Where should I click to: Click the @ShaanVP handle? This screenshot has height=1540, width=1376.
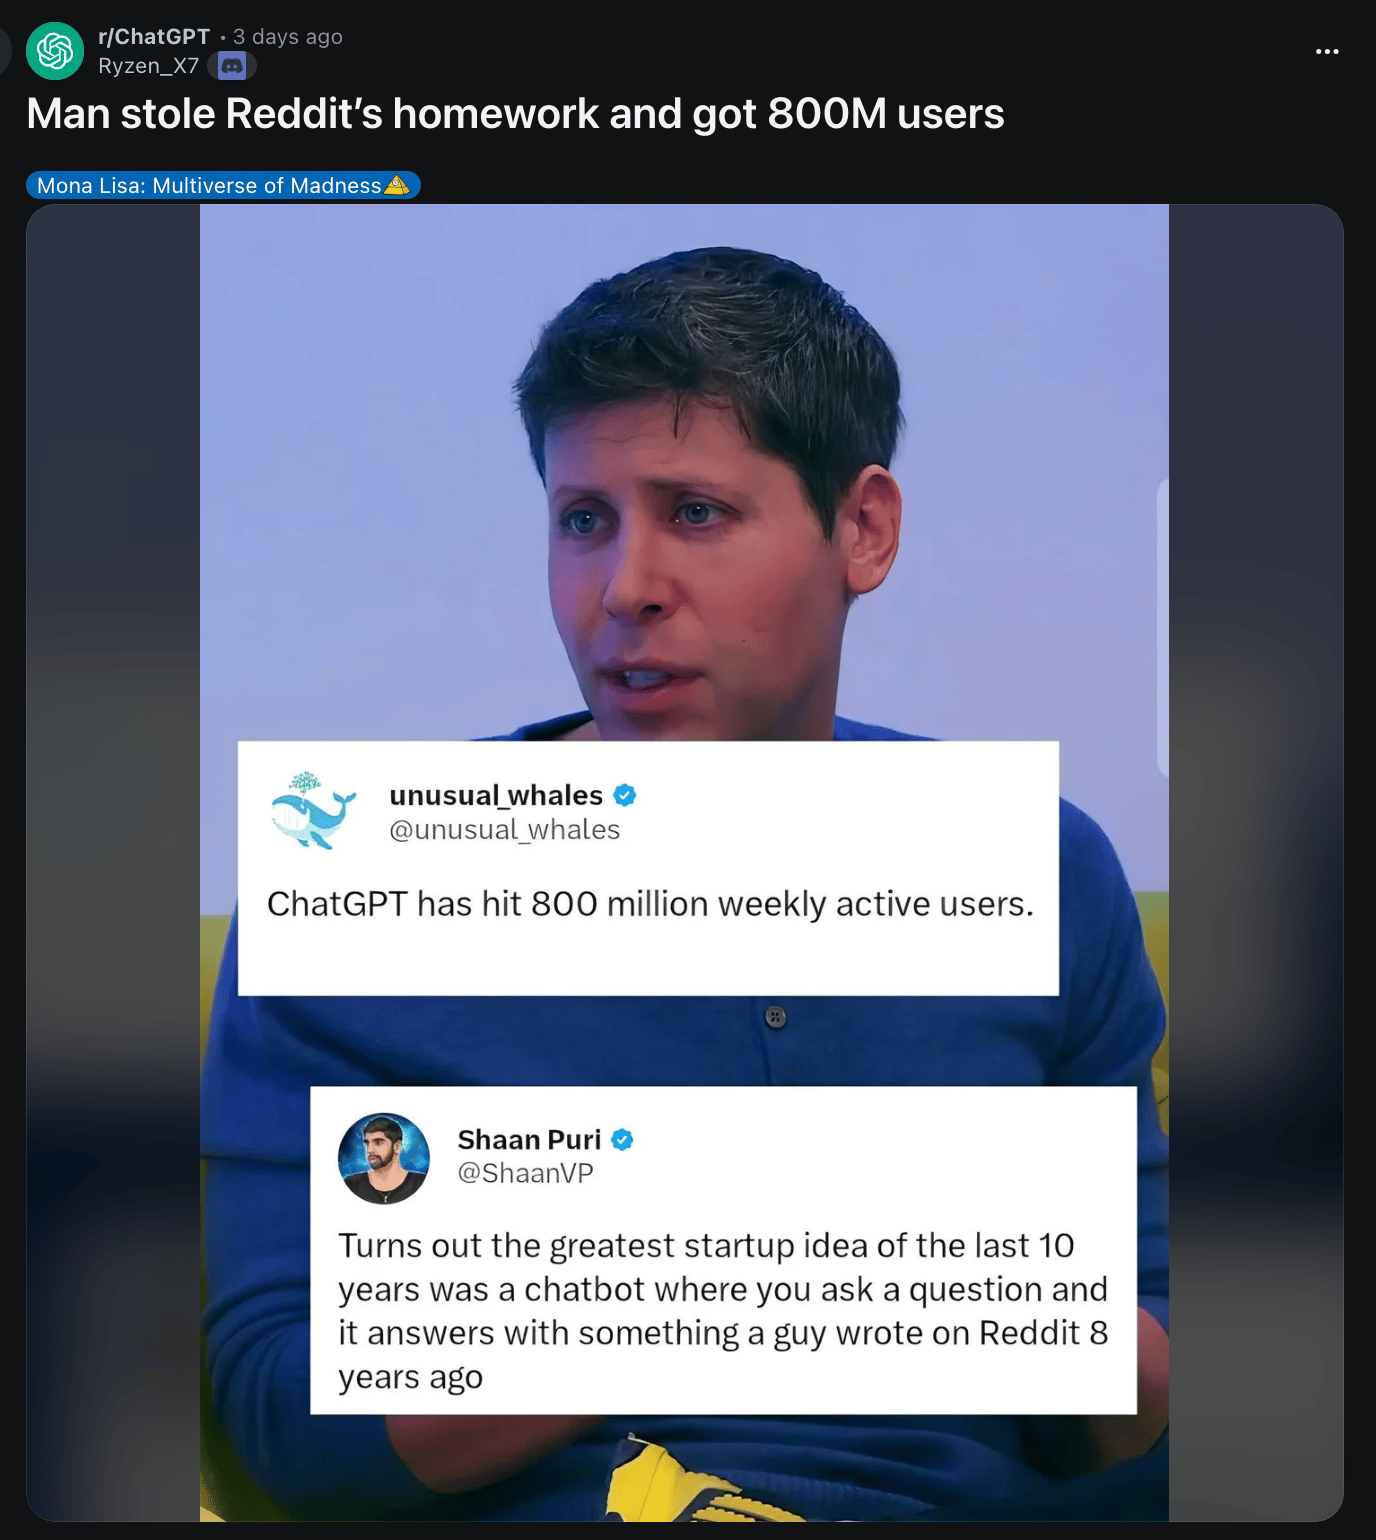(525, 1173)
